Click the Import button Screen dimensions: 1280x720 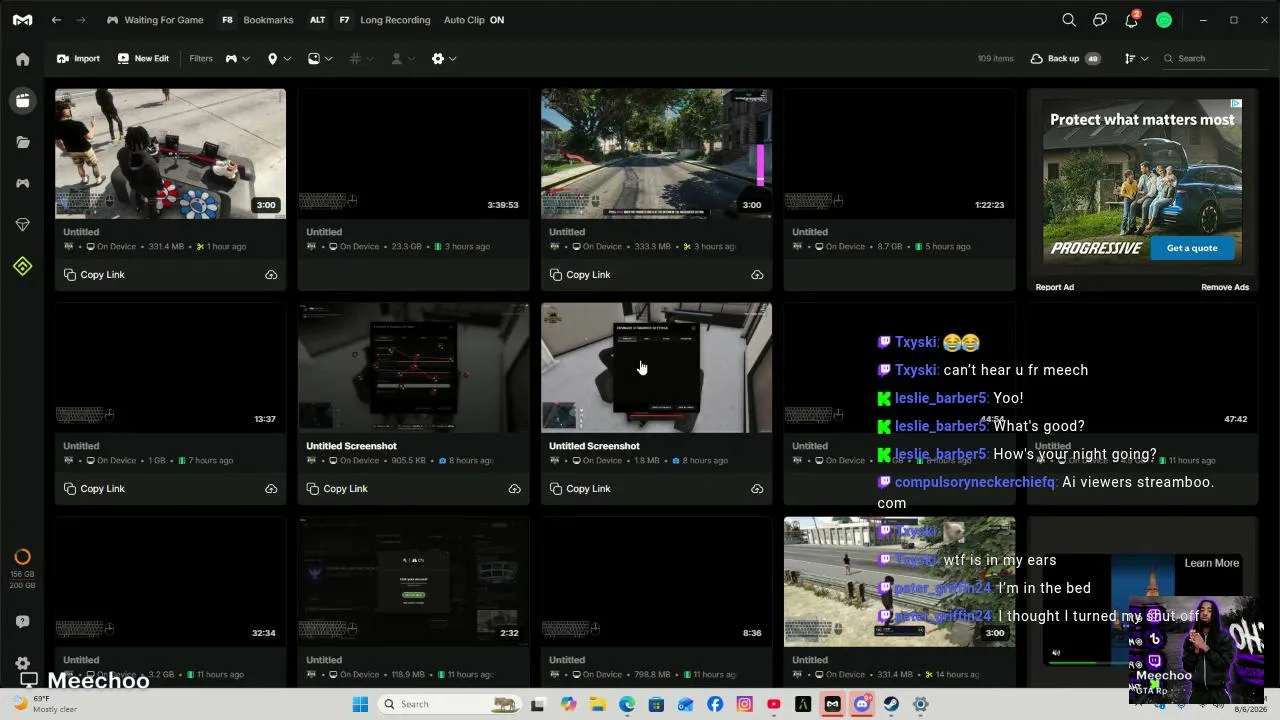78,59
